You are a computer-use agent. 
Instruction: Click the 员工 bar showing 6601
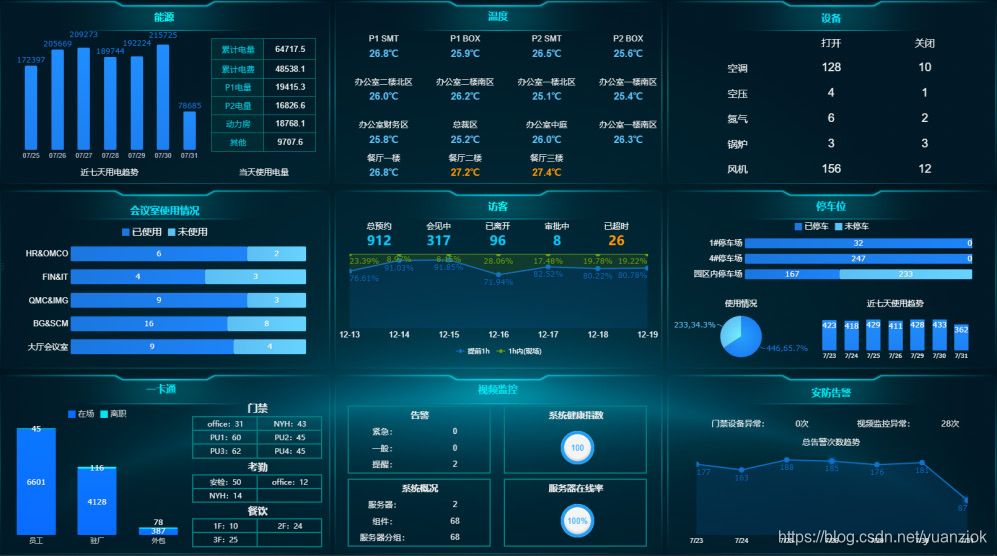tap(36, 483)
